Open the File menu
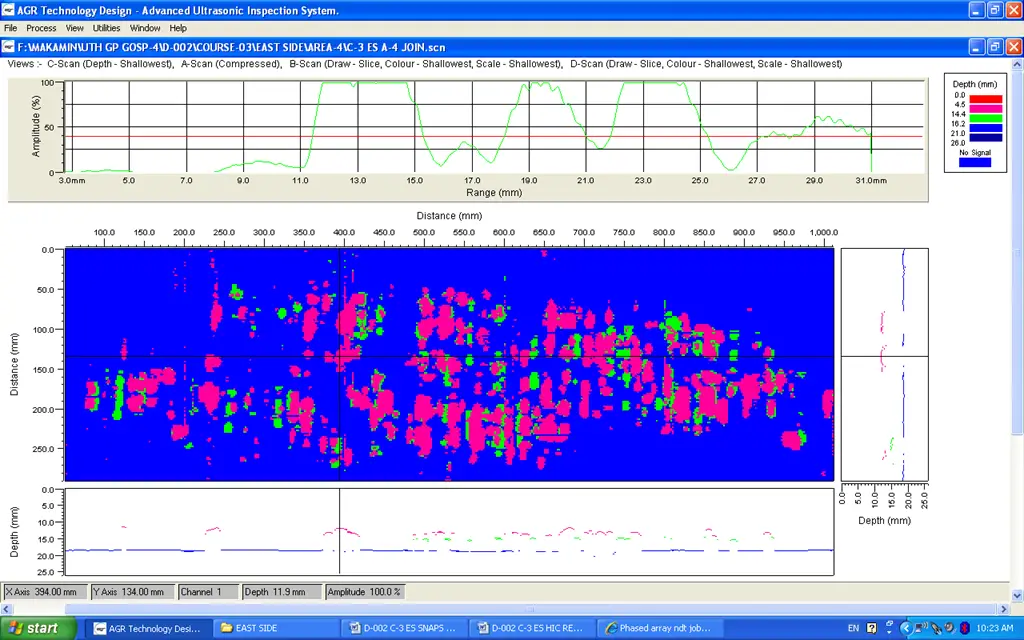 pyautogui.click(x=10, y=28)
